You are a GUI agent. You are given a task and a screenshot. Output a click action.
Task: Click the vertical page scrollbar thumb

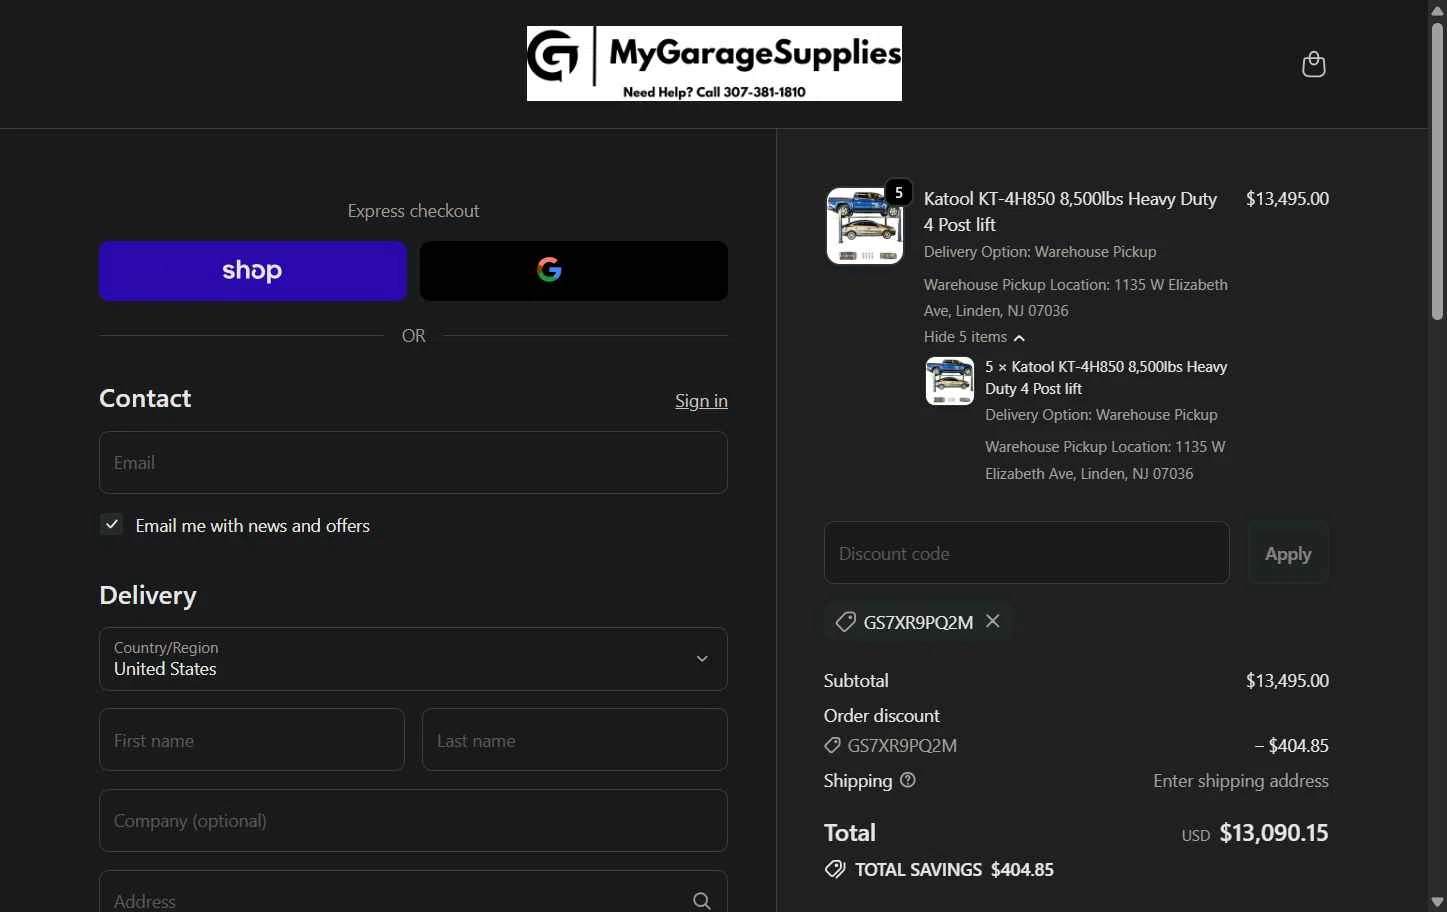pyautogui.click(x=1437, y=170)
